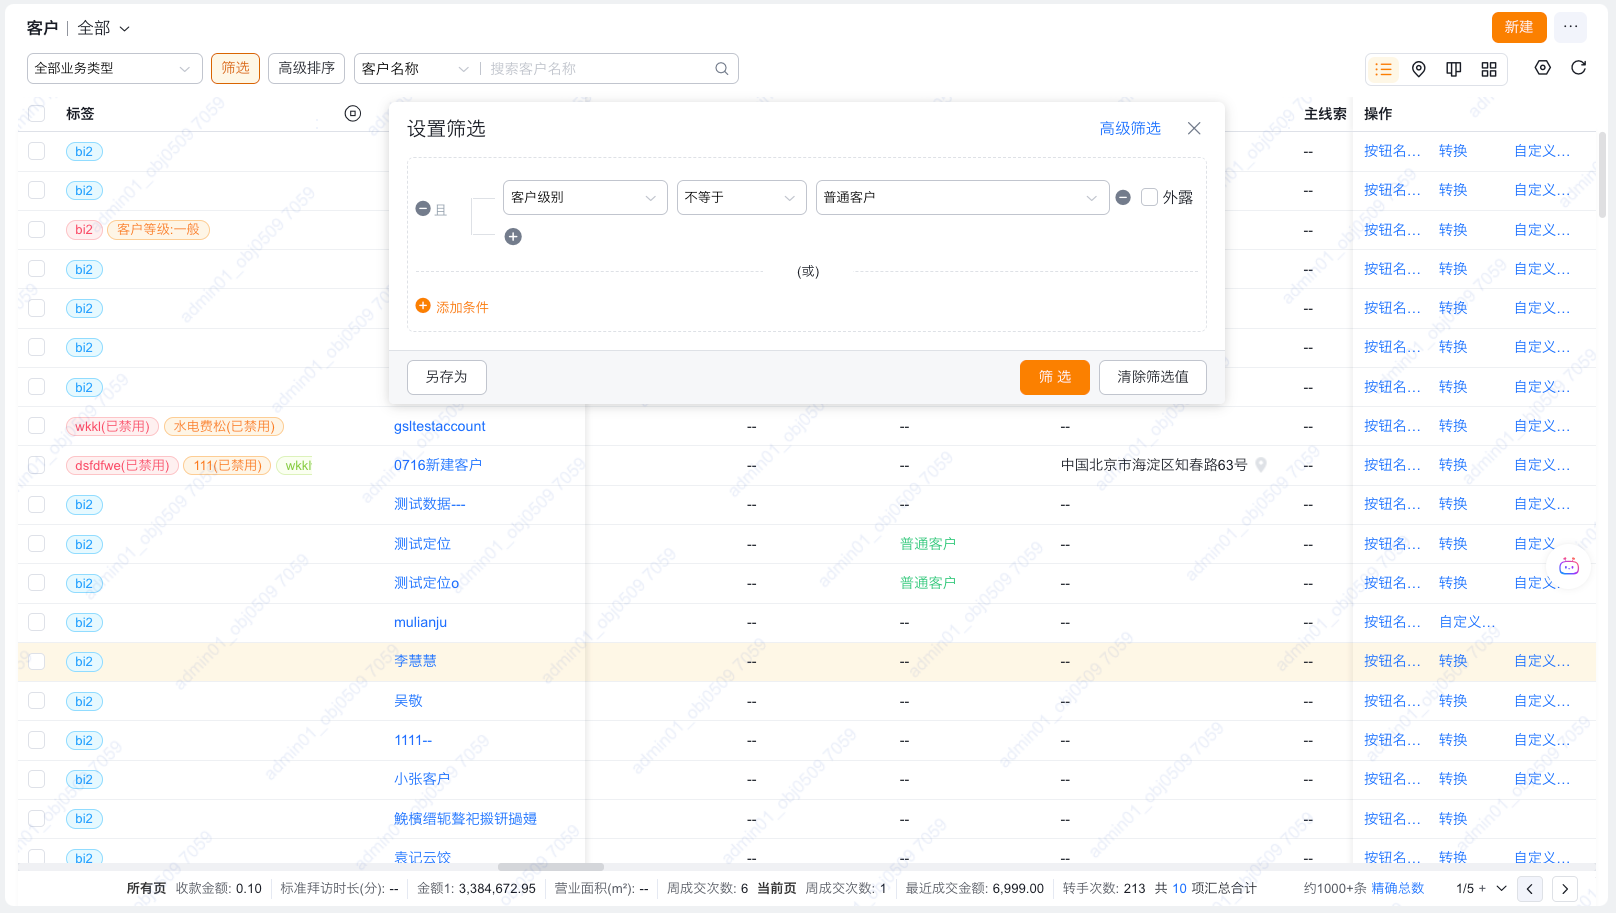This screenshot has width=1616, height=913.
Task: Click the search magnifier icon
Action: 722,69
